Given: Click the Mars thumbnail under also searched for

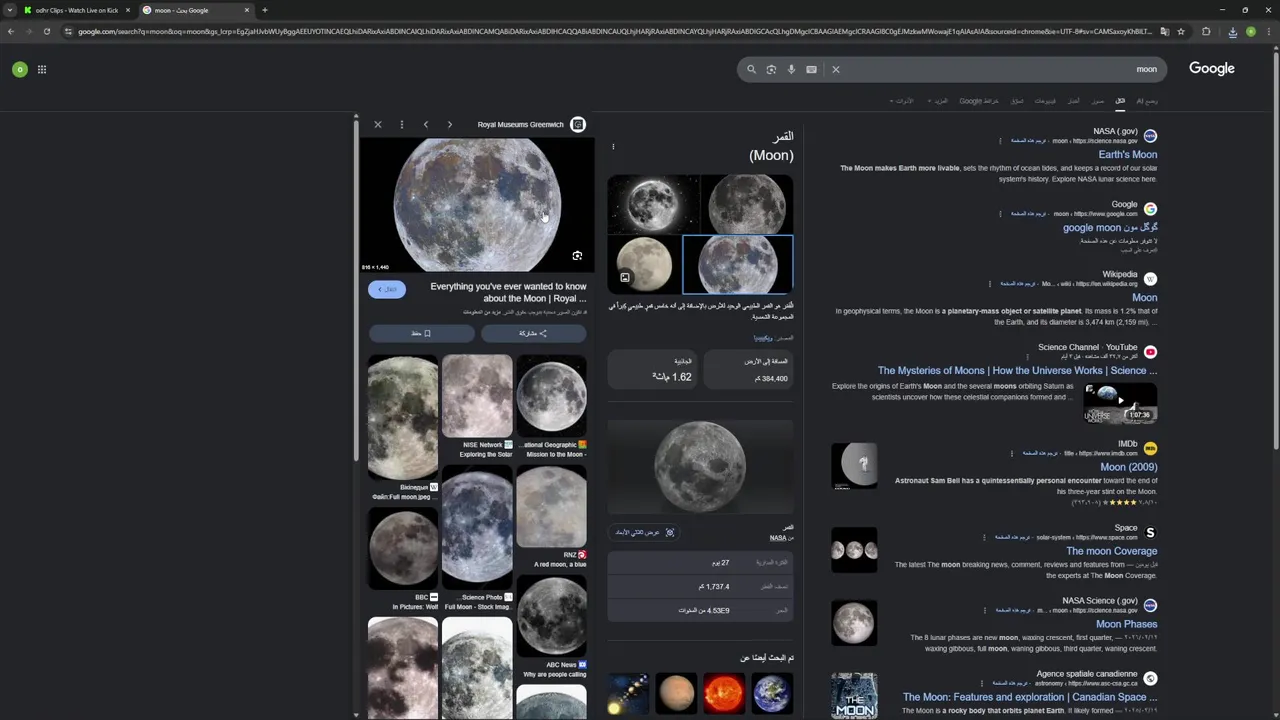Looking at the screenshot, I should coord(675,693).
